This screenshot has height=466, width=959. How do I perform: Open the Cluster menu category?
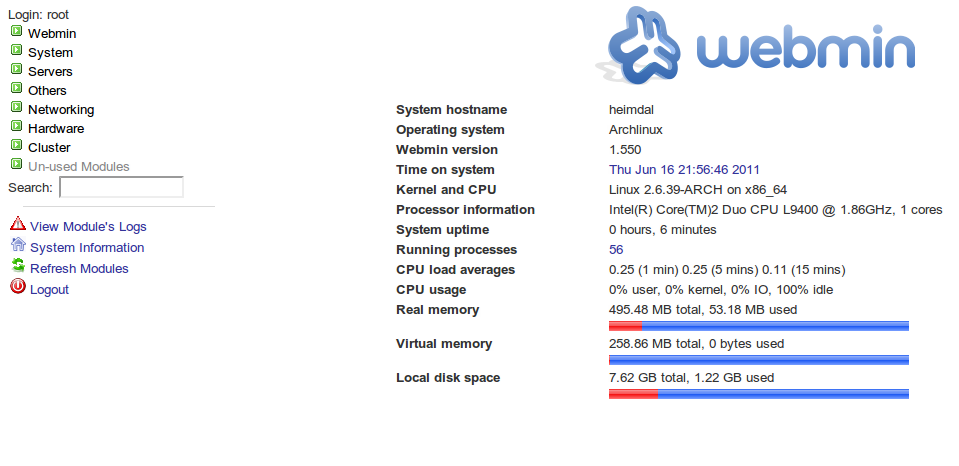click(x=49, y=148)
